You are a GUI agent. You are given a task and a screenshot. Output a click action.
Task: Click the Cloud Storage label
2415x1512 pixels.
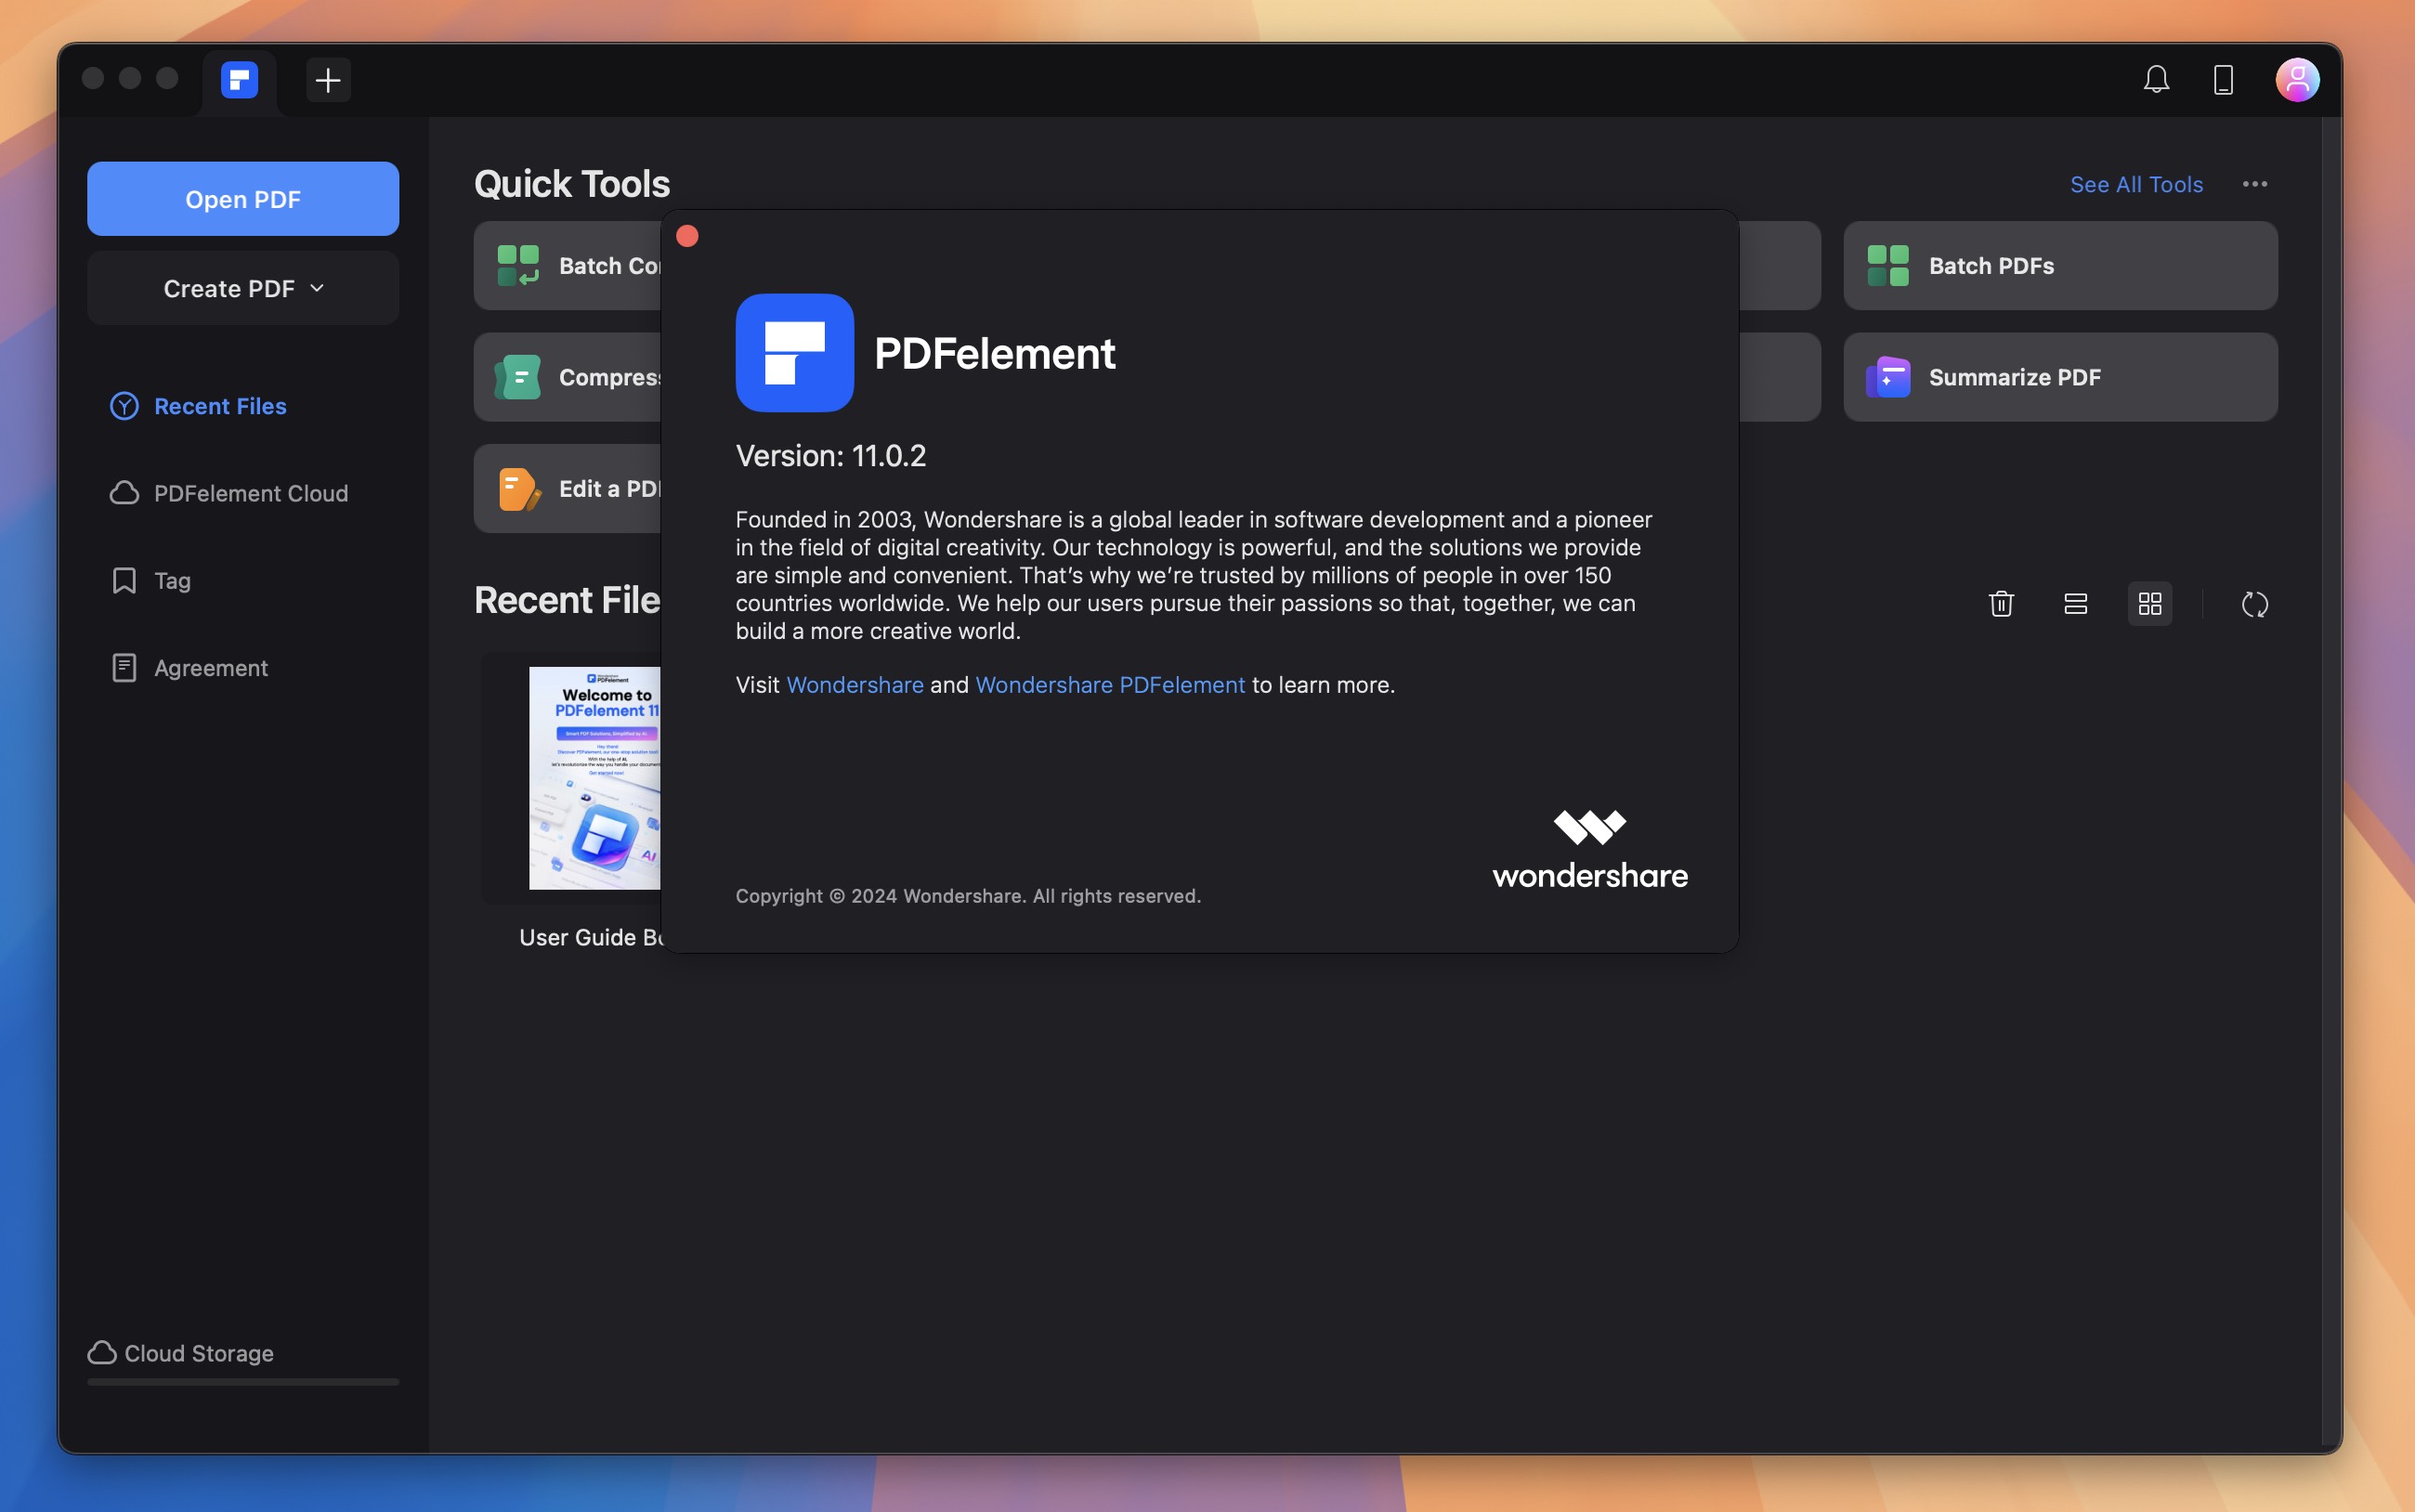click(199, 1353)
